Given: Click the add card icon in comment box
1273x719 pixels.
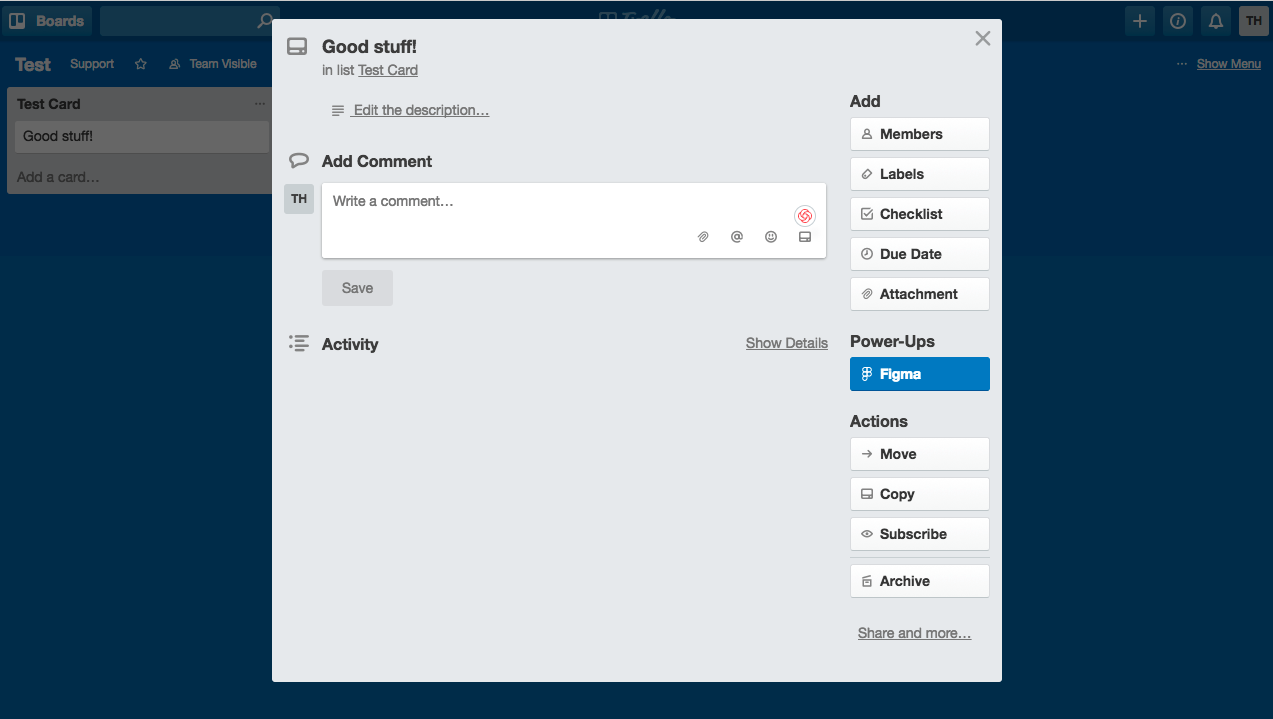Looking at the screenshot, I should tap(805, 237).
